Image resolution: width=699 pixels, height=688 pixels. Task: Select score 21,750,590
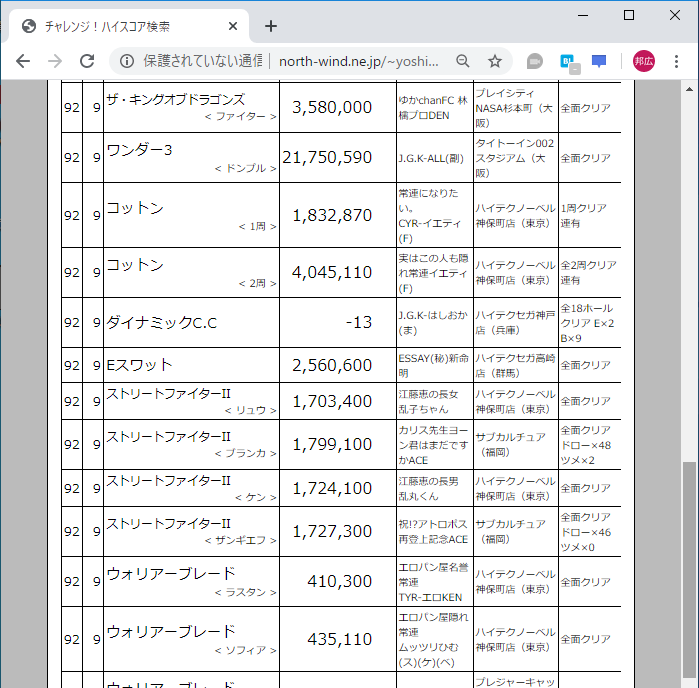(327, 157)
